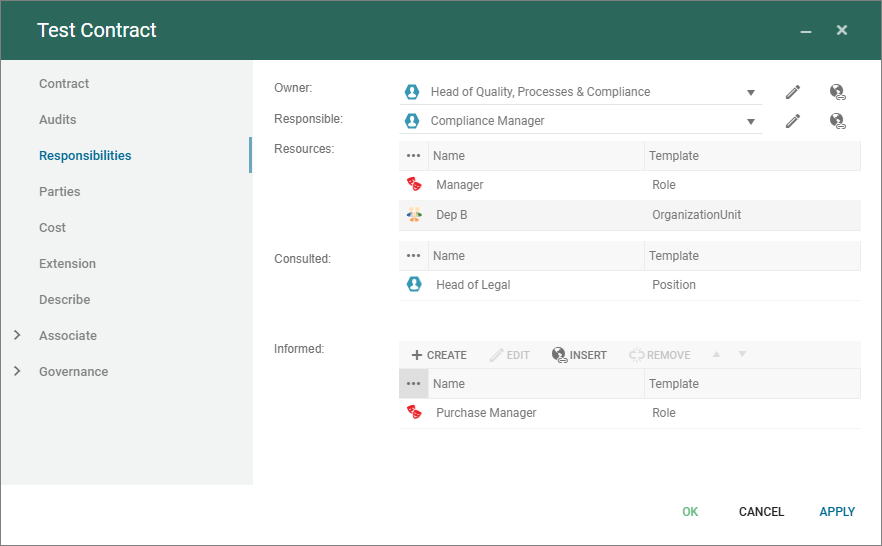Click the Create button in Informed toolbar
The width and height of the screenshot is (882, 546).
[439, 355]
